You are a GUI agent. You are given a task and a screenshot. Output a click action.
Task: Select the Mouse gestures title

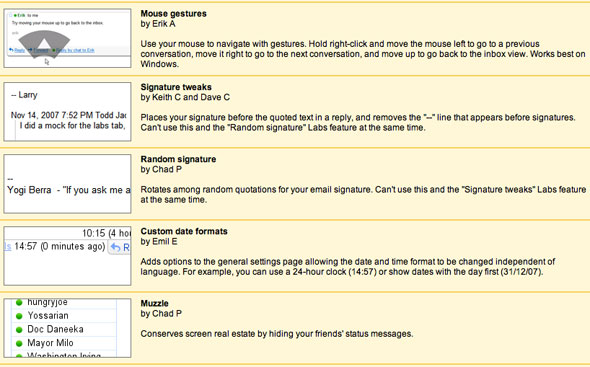(173, 14)
